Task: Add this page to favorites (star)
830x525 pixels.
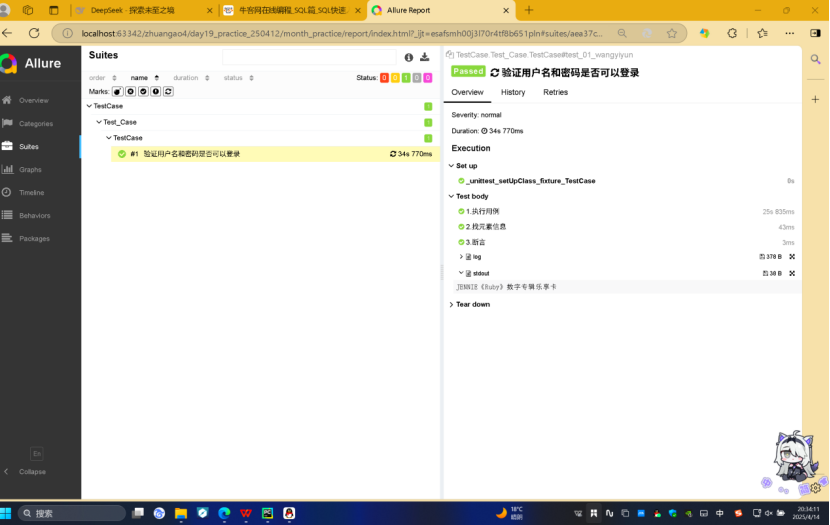Action: (672, 33)
